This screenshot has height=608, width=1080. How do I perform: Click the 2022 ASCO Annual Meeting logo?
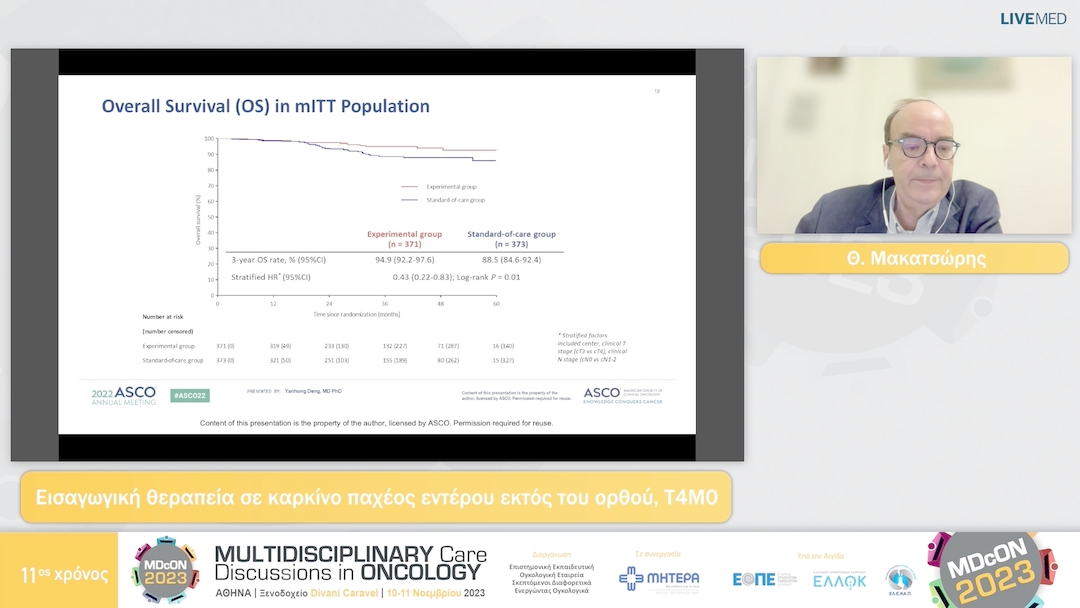coord(124,395)
